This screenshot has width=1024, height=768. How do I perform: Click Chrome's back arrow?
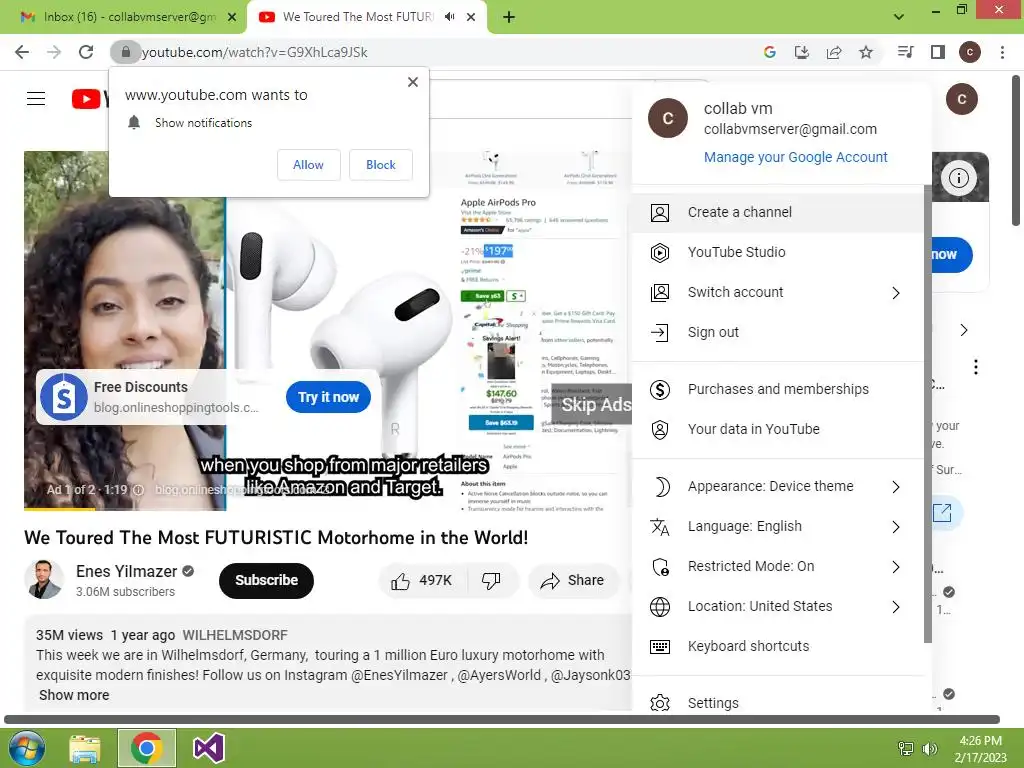(x=22, y=52)
